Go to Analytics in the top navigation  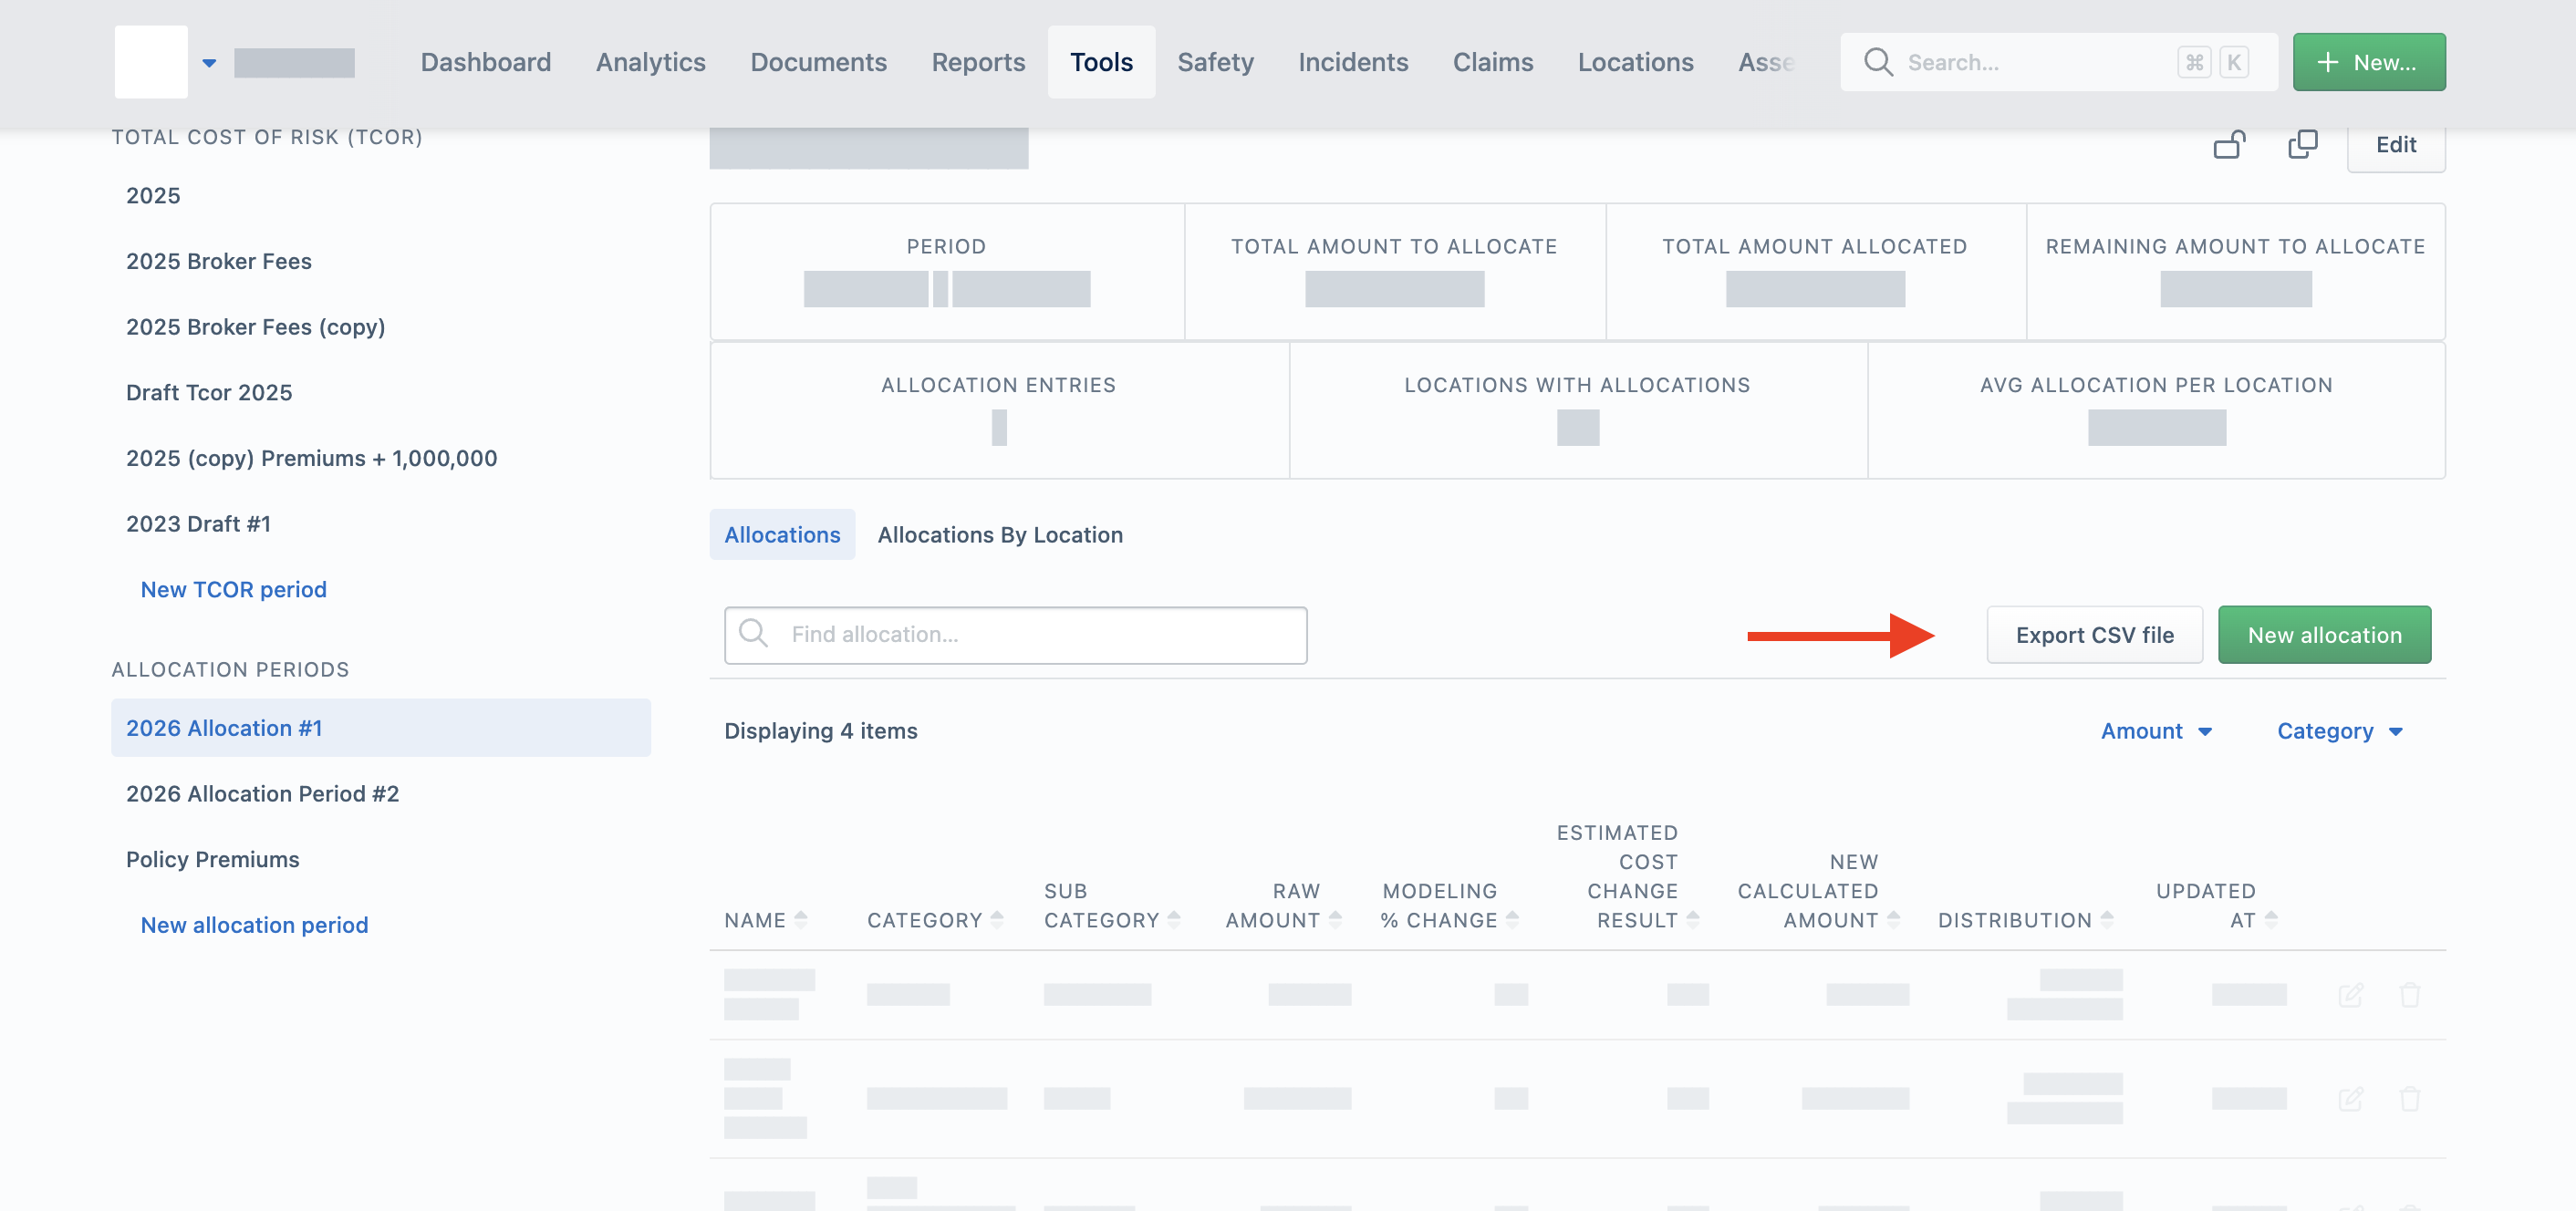click(651, 62)
